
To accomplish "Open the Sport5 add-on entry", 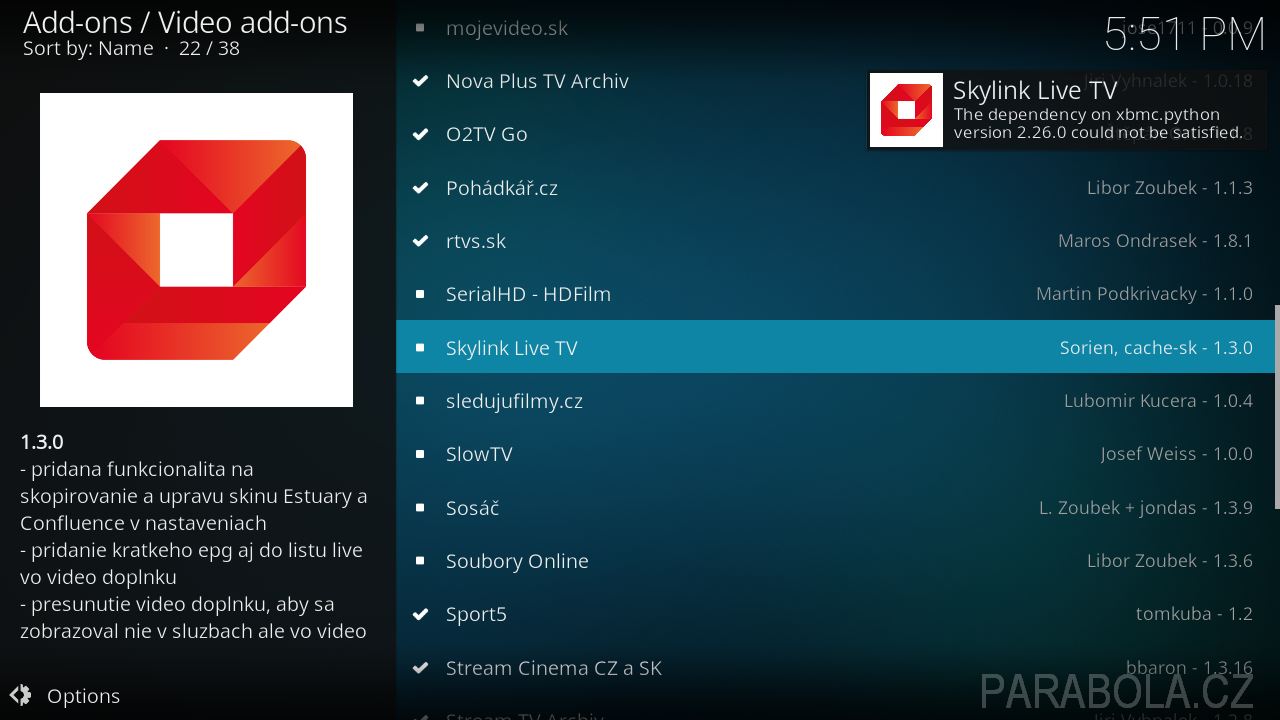I will pos(835,614).
